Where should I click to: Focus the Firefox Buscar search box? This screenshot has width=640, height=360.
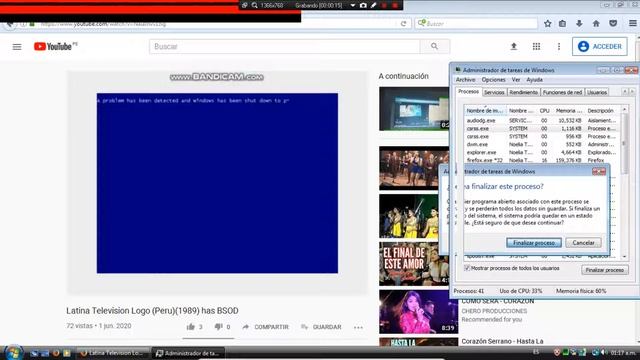tap(476, 24)
